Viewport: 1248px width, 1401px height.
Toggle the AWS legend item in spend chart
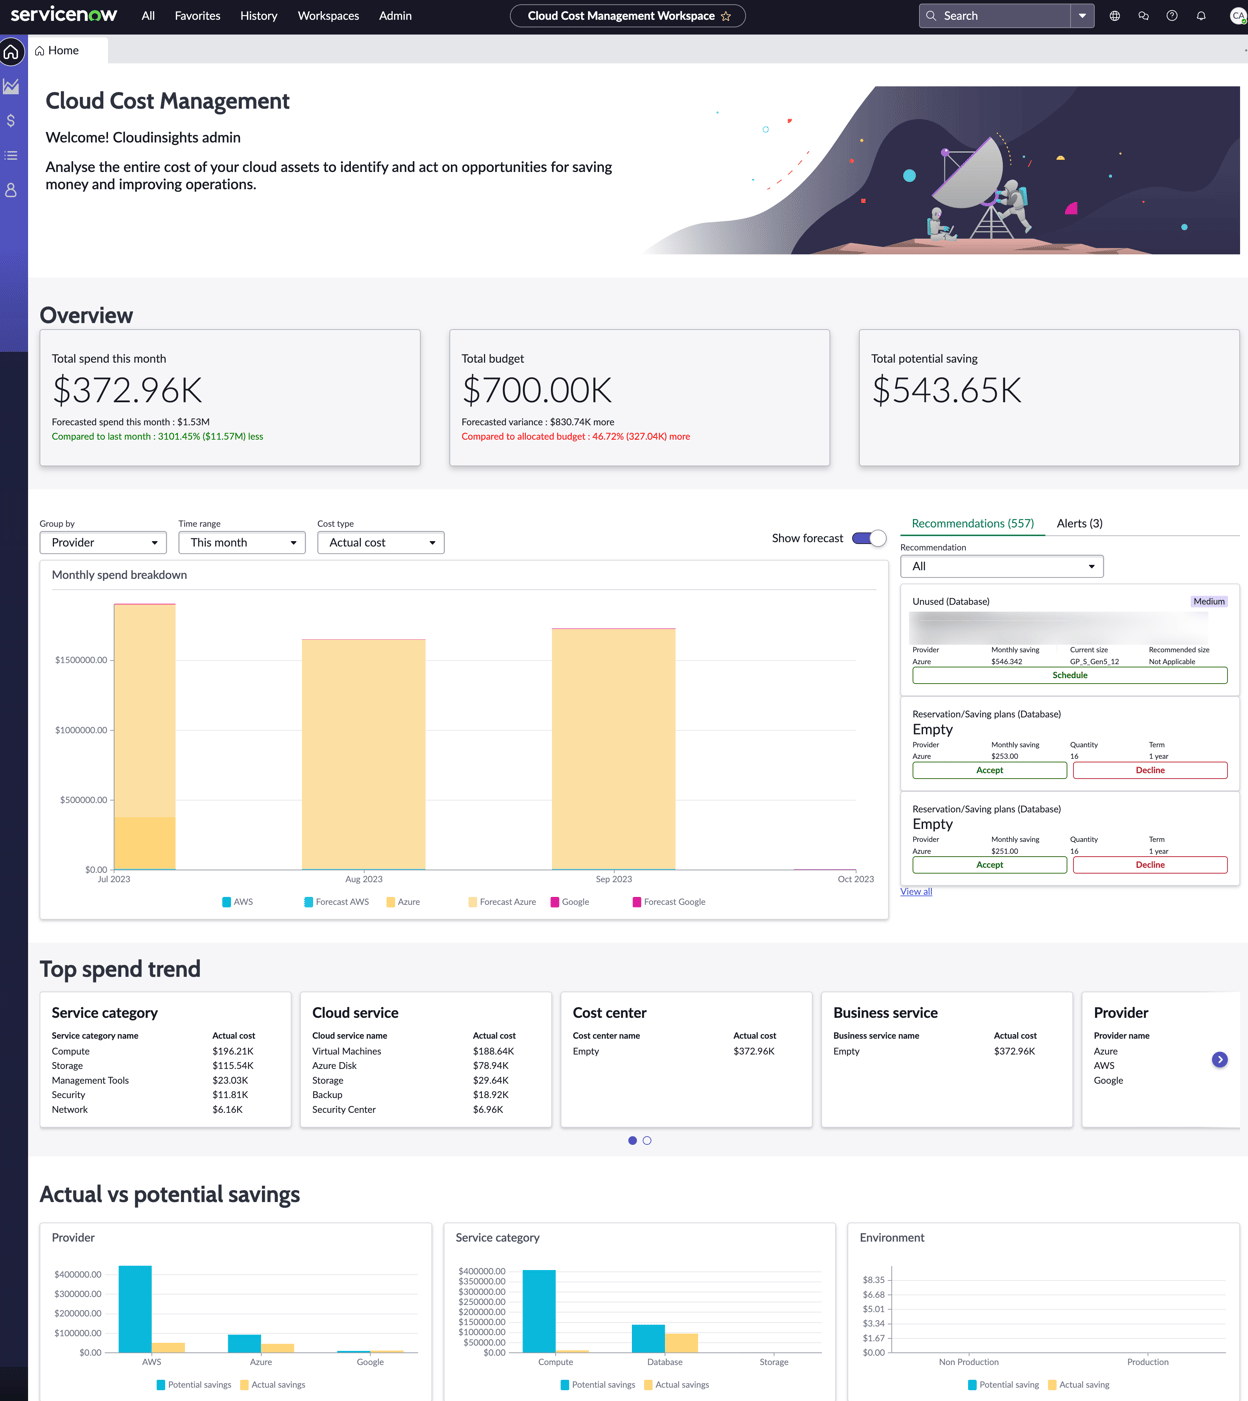pyautogui.click(x=238, y=901)
